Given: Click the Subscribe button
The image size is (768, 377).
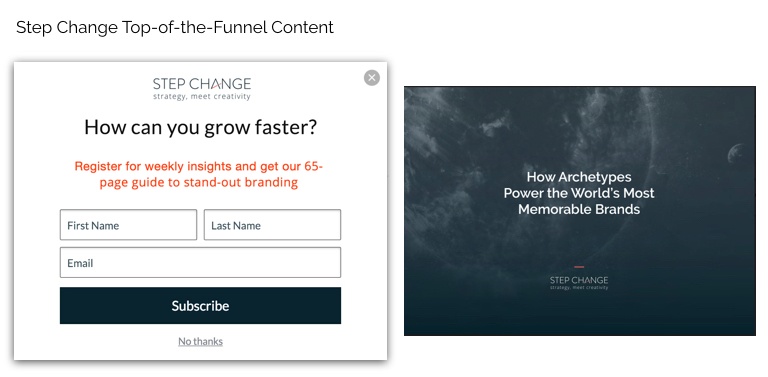Looking at the screenshot, I should [x=200, y=306].
